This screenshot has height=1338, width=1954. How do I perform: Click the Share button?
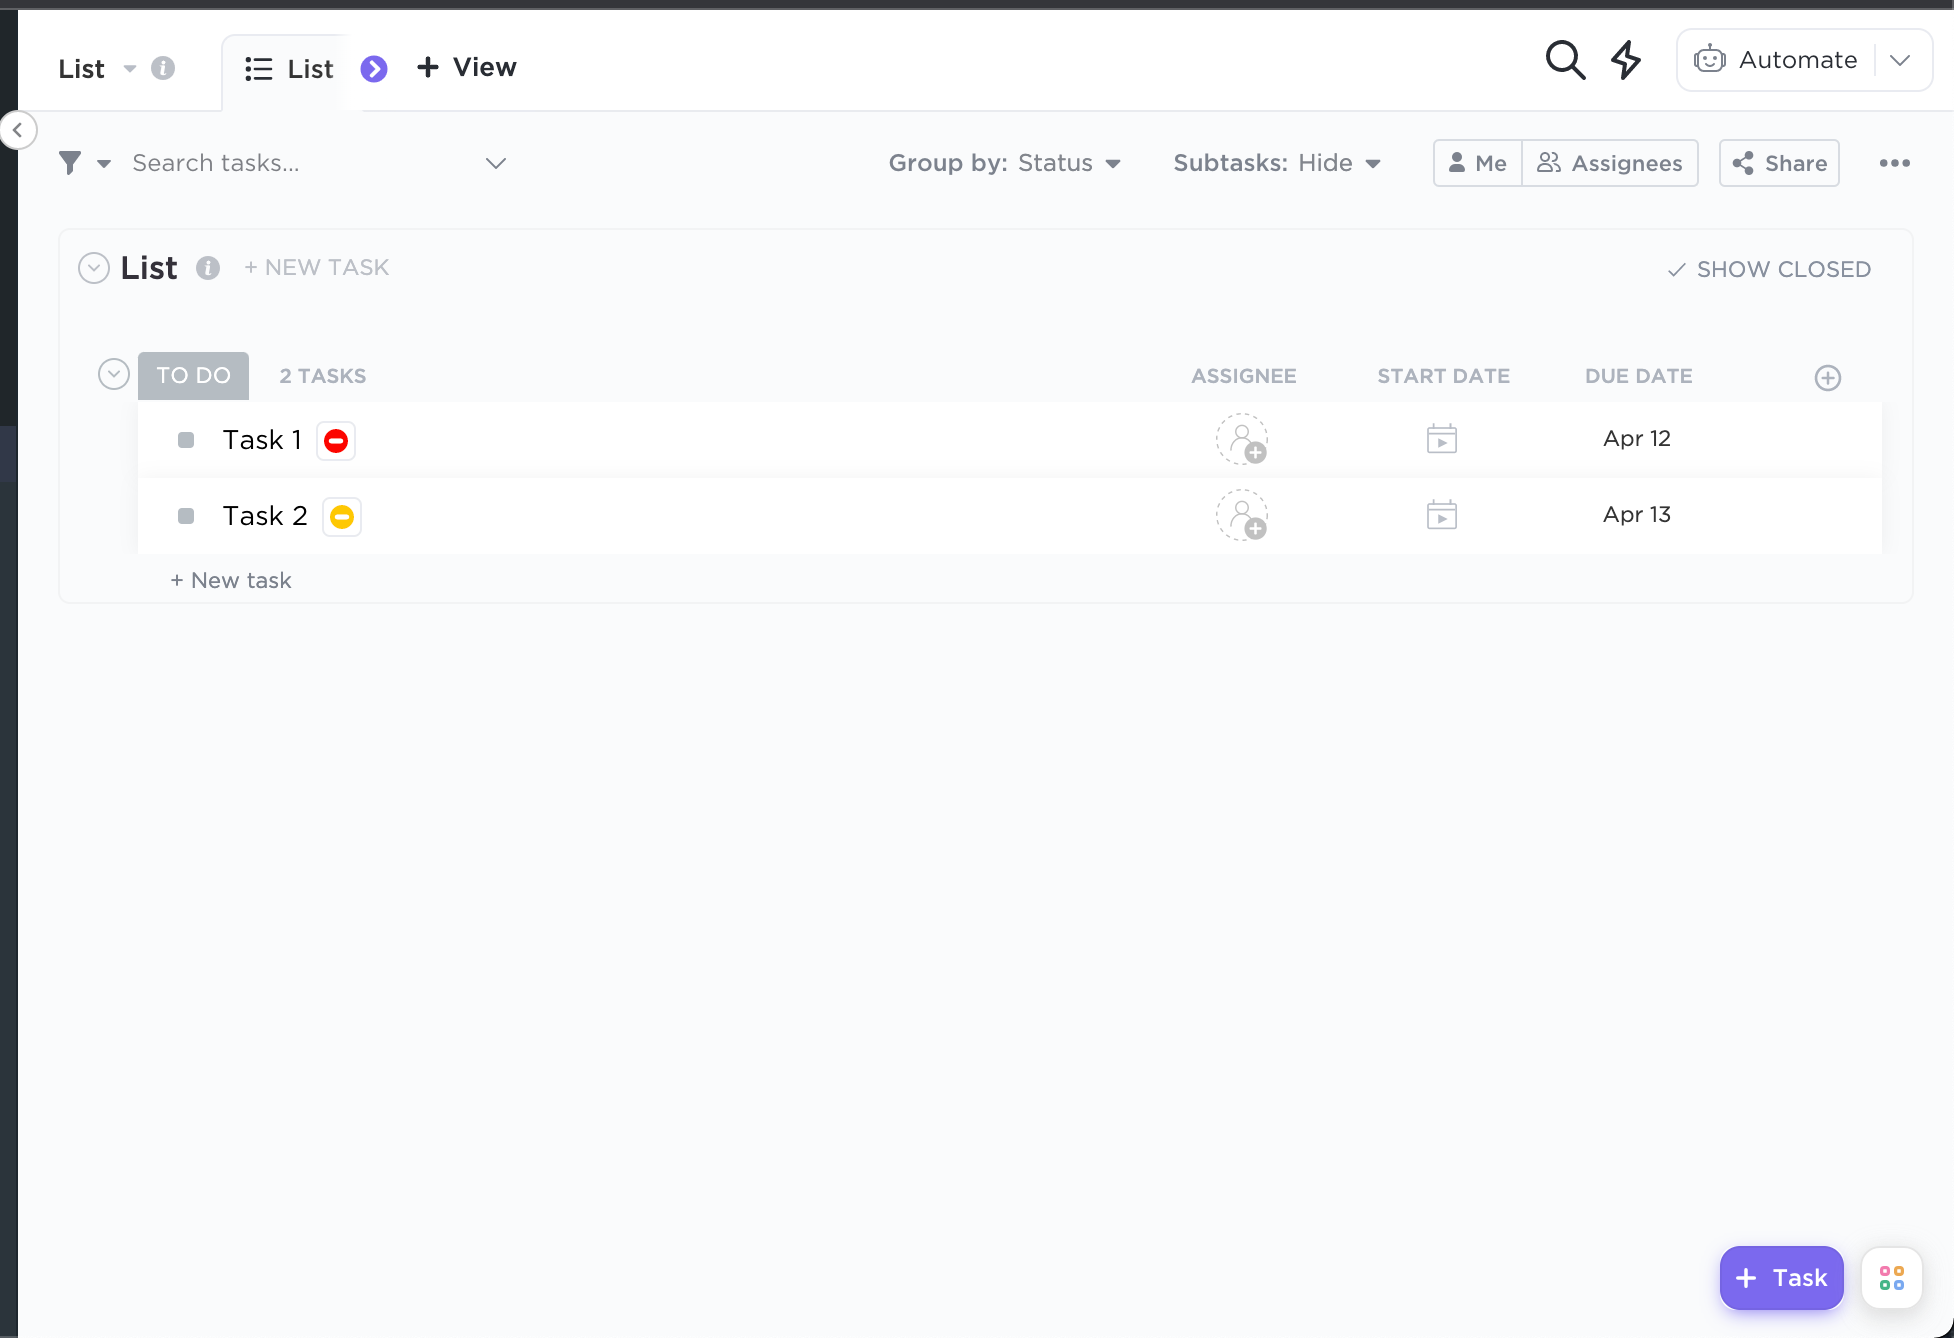point(1779,163)
